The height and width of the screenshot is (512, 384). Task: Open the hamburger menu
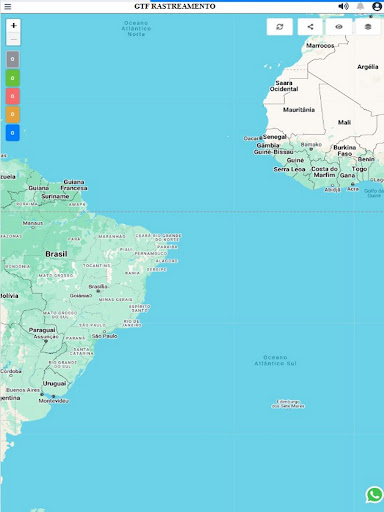(8, 7)
